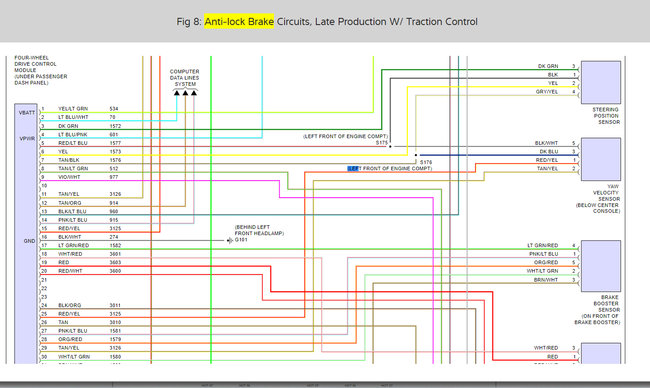Image resolution: width=650 pixels, height=388 pixels.
Task: Click the "TAN/YEL" label at pin 11
Action: 68,194
